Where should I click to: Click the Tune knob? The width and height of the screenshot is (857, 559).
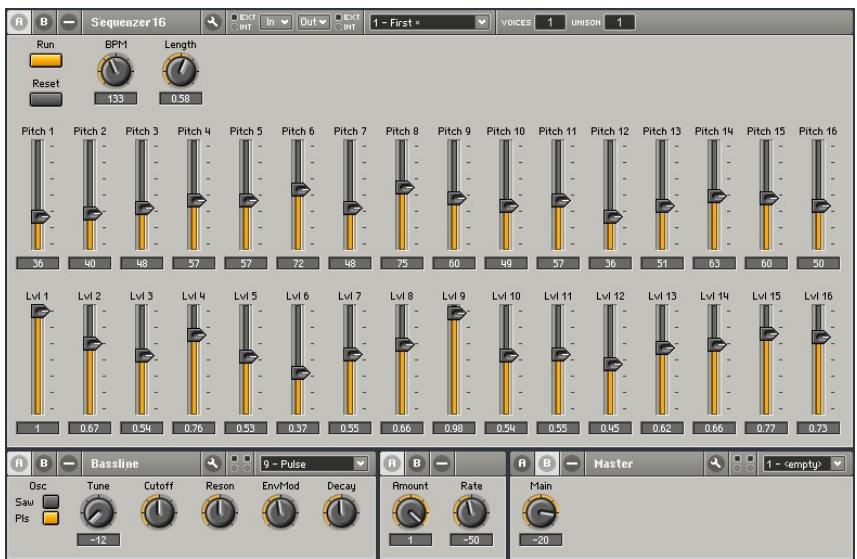[x=98, y=513]
